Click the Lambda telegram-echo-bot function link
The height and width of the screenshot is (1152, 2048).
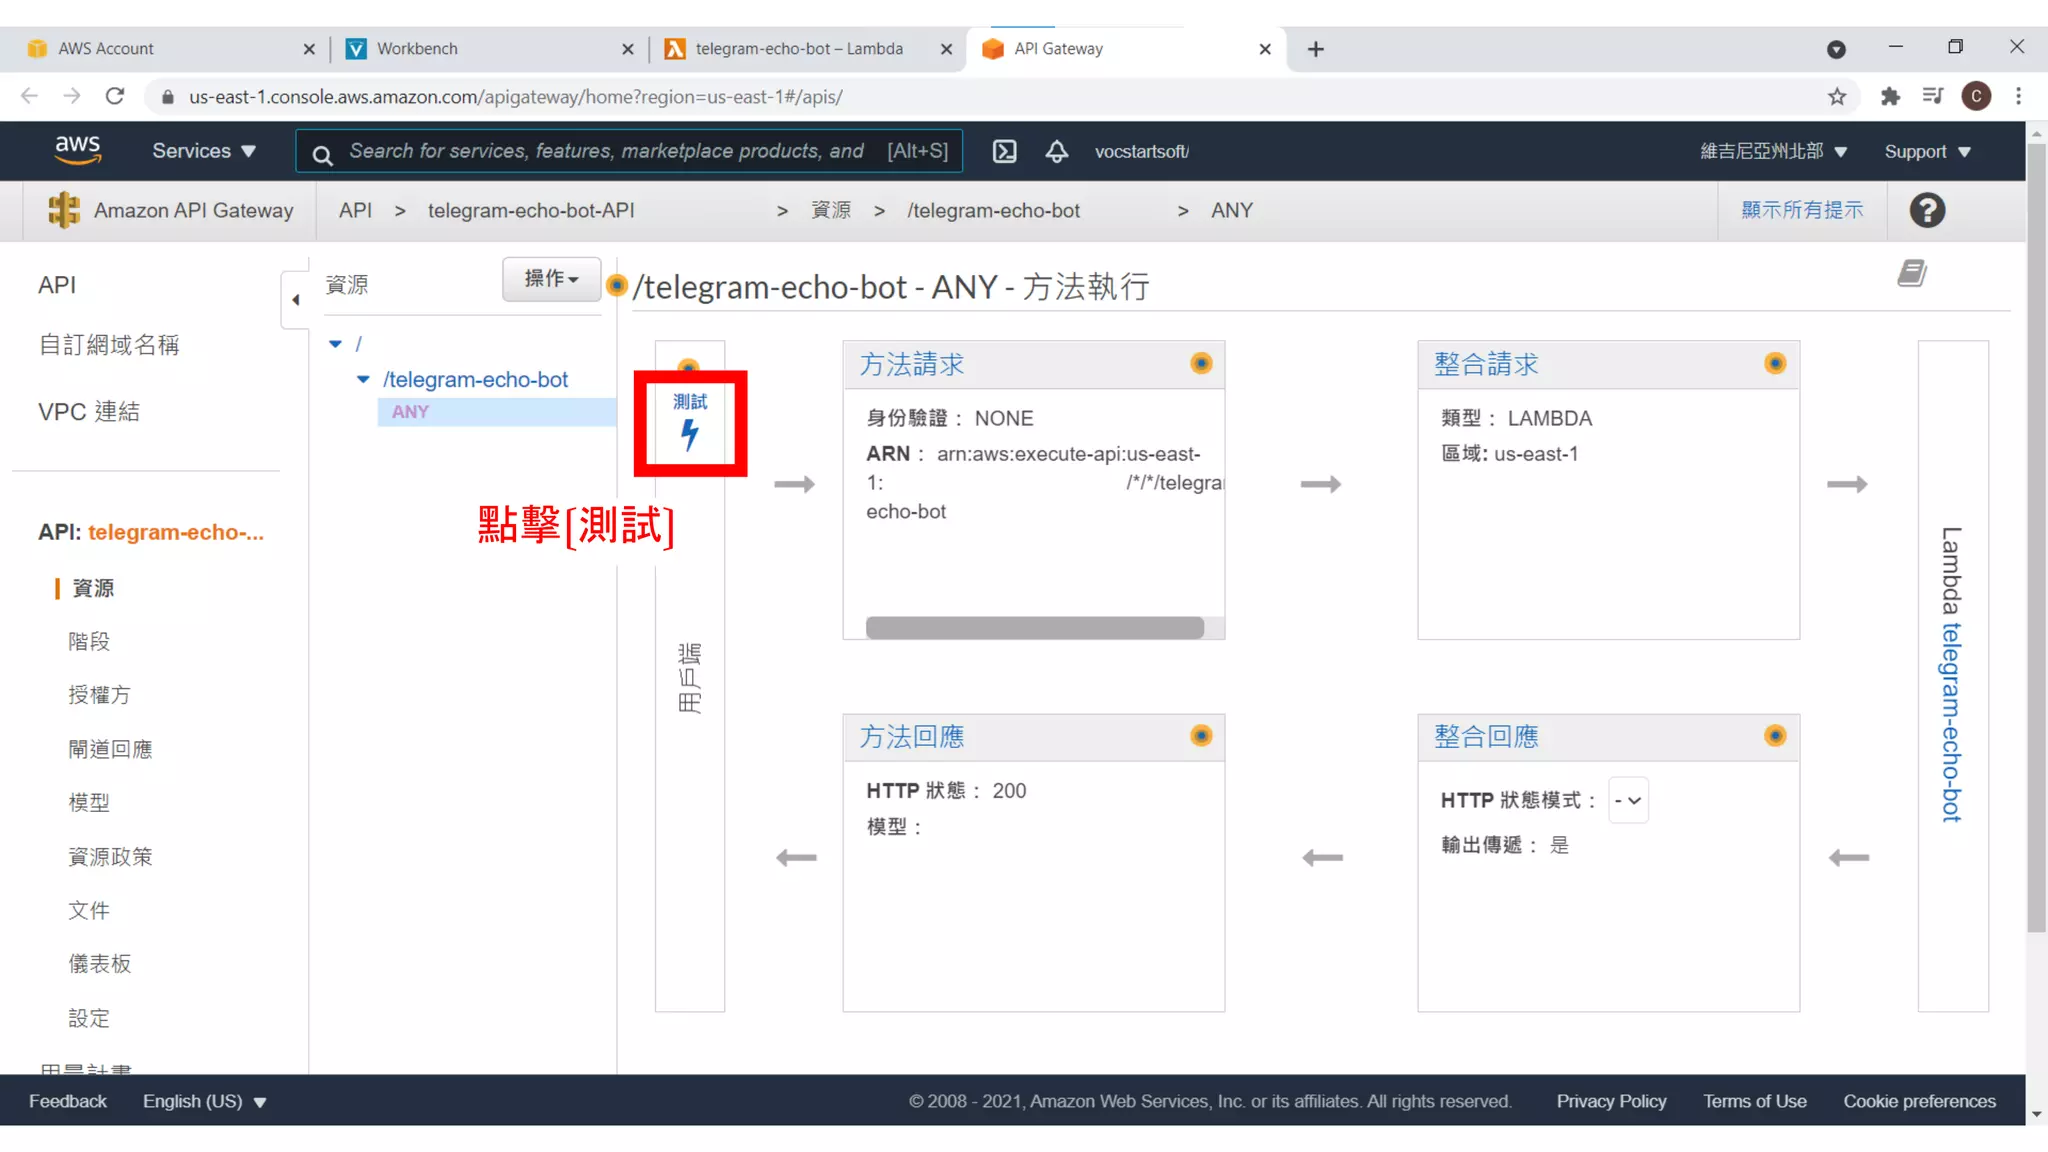click(x=1951, y=721)
